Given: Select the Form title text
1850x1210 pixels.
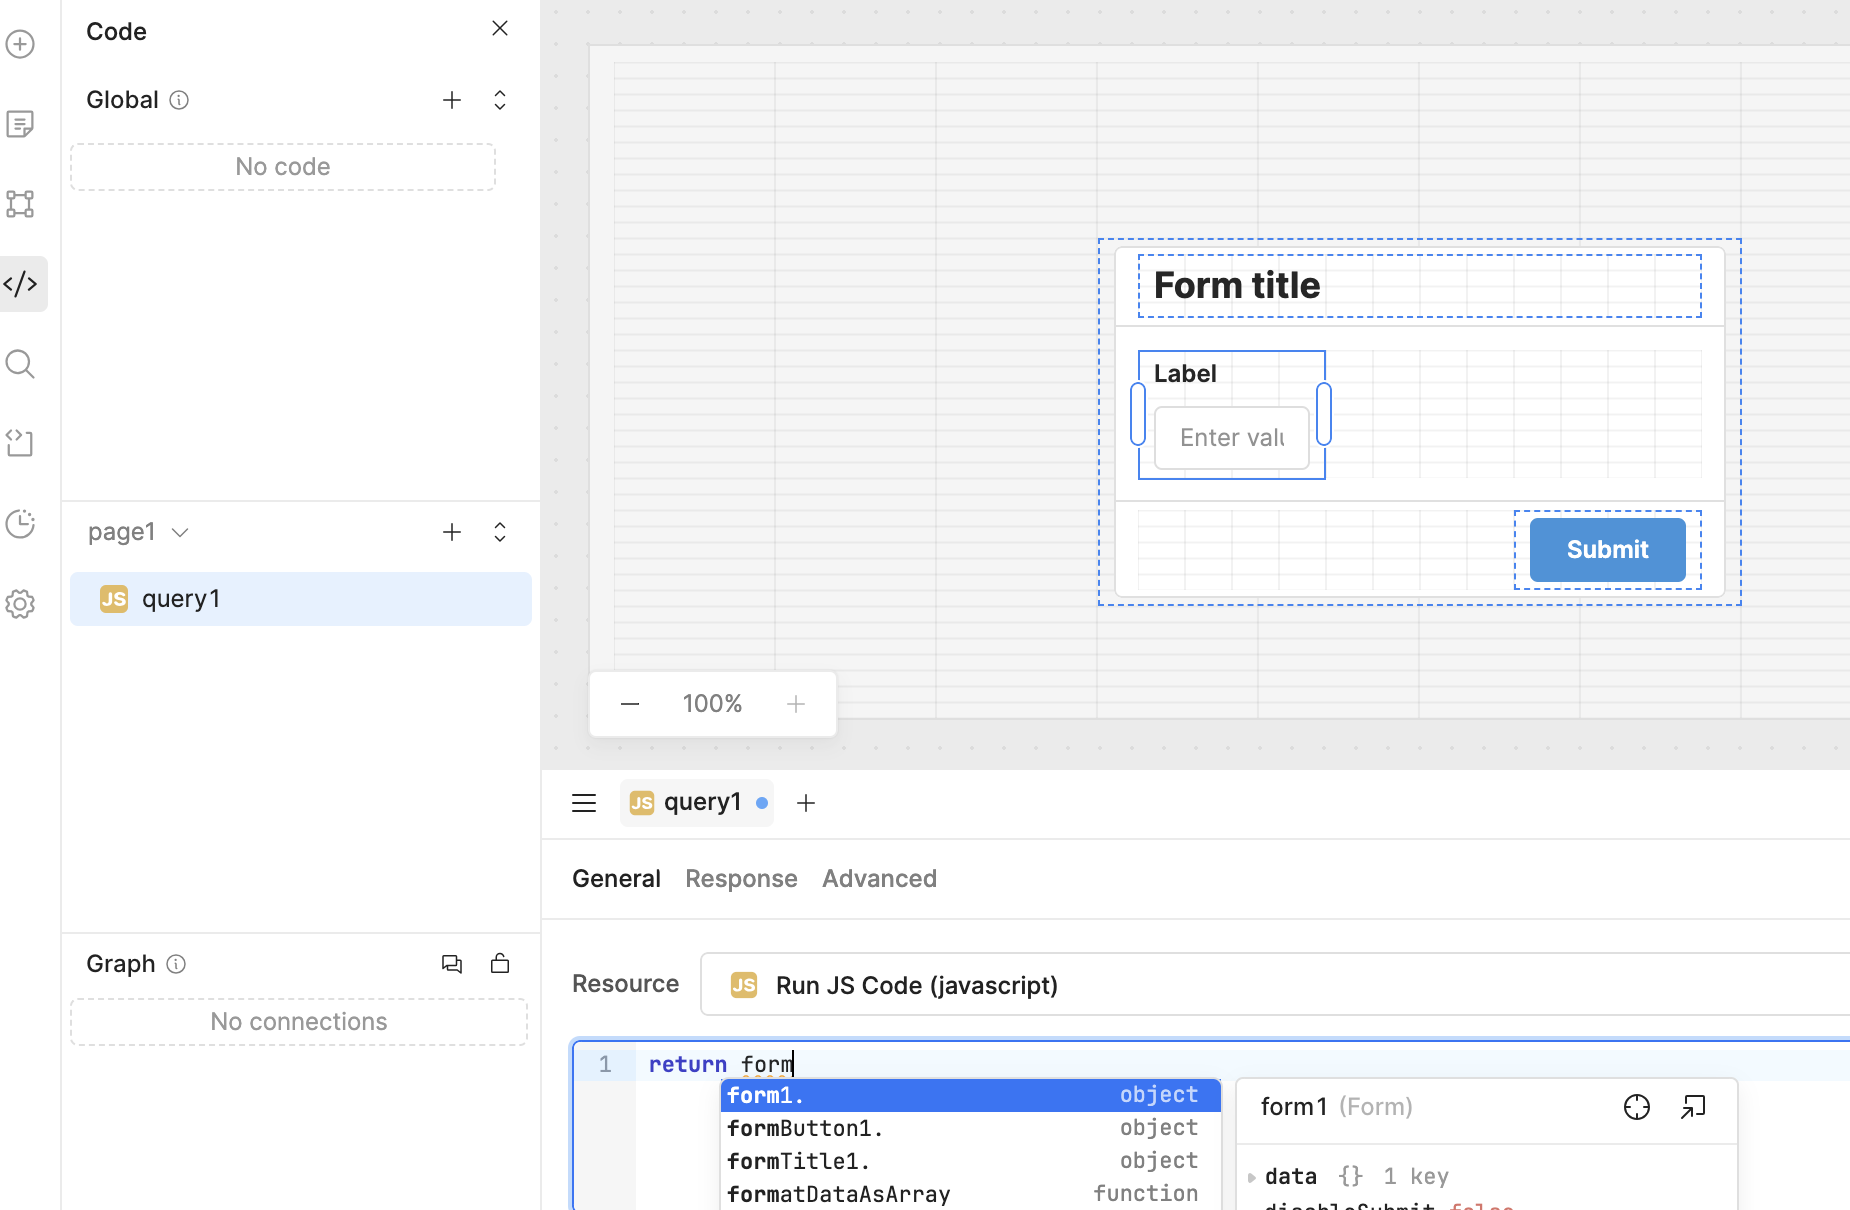Looking at the screenshot, I should [1237, 286].
